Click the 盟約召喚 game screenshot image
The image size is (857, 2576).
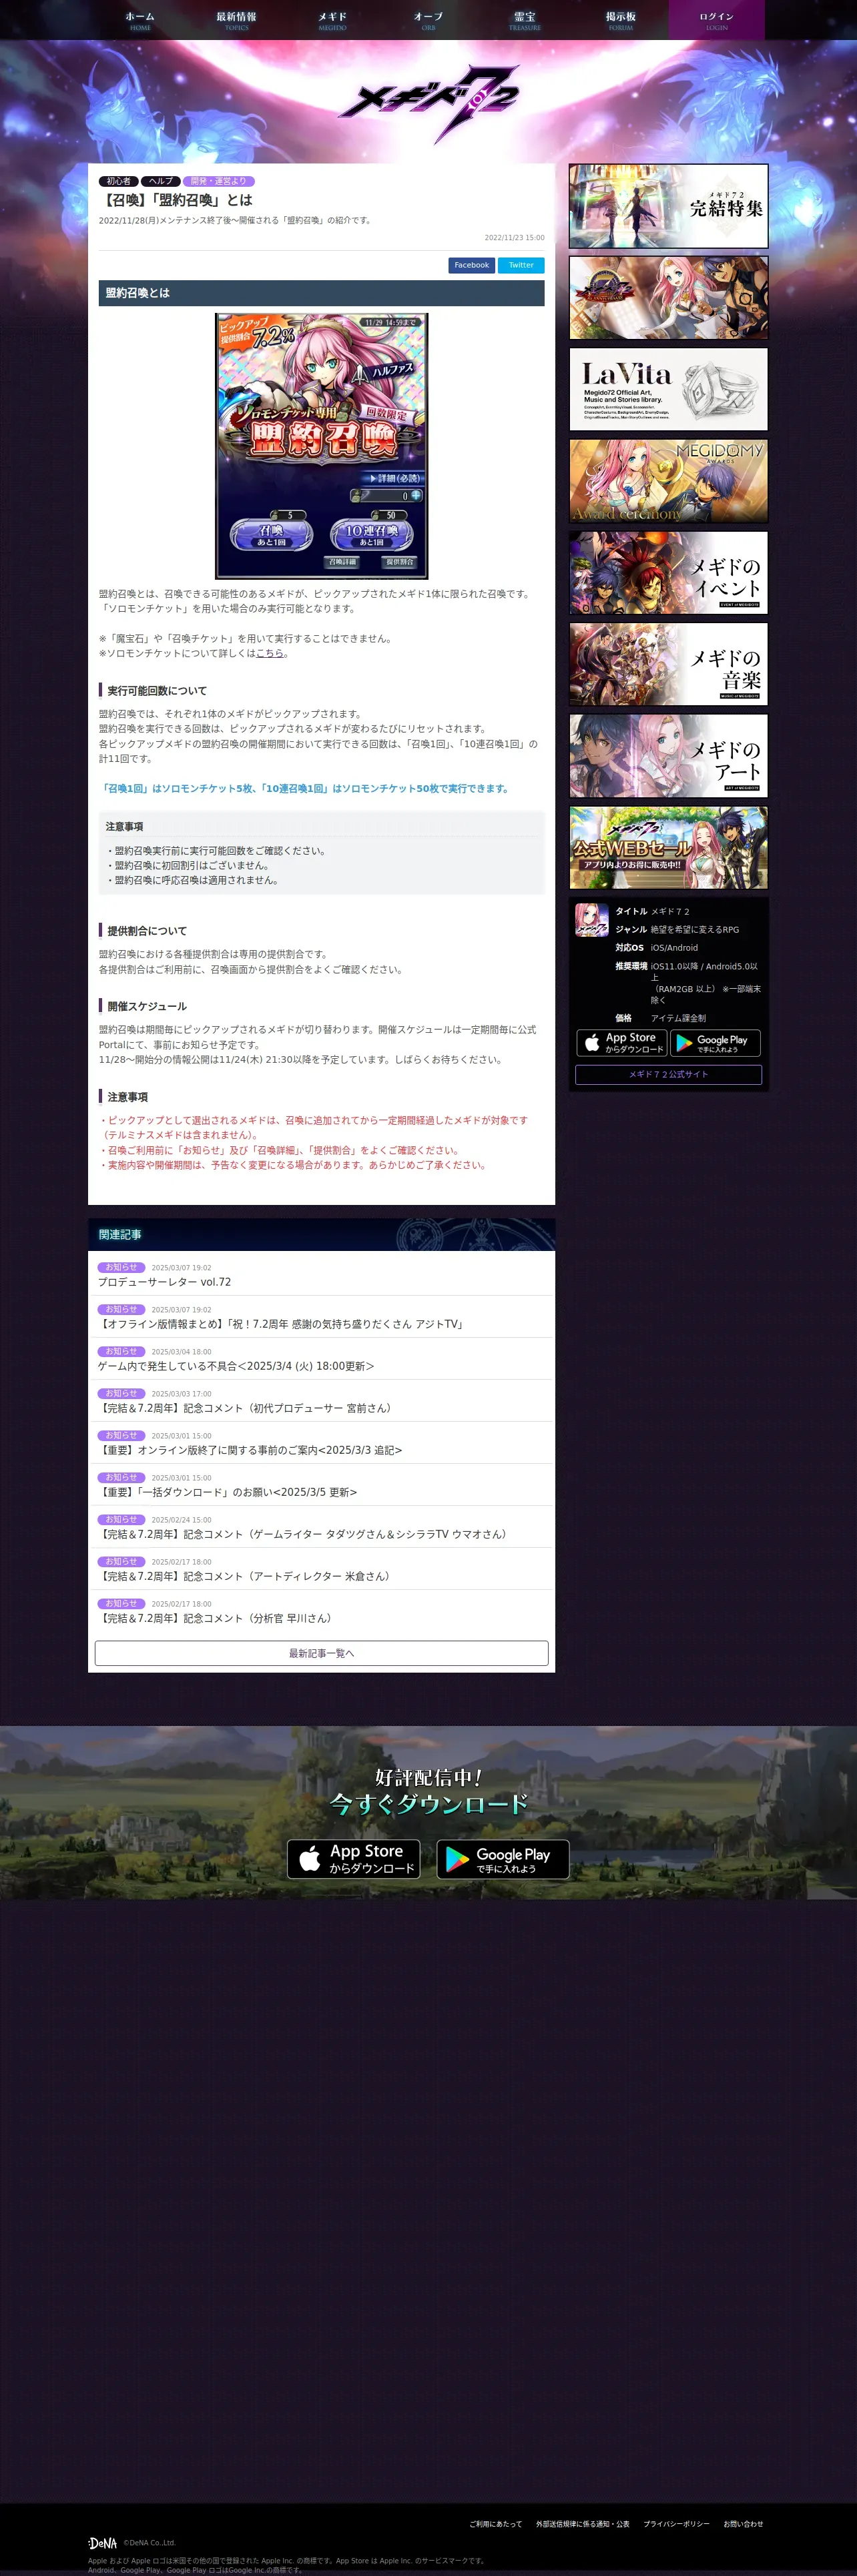point(322,446)
